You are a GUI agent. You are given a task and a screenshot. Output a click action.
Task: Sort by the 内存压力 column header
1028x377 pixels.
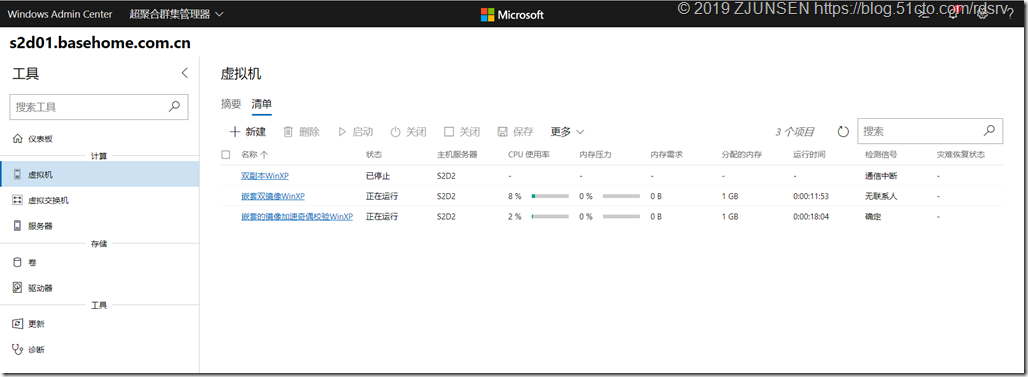595,155
